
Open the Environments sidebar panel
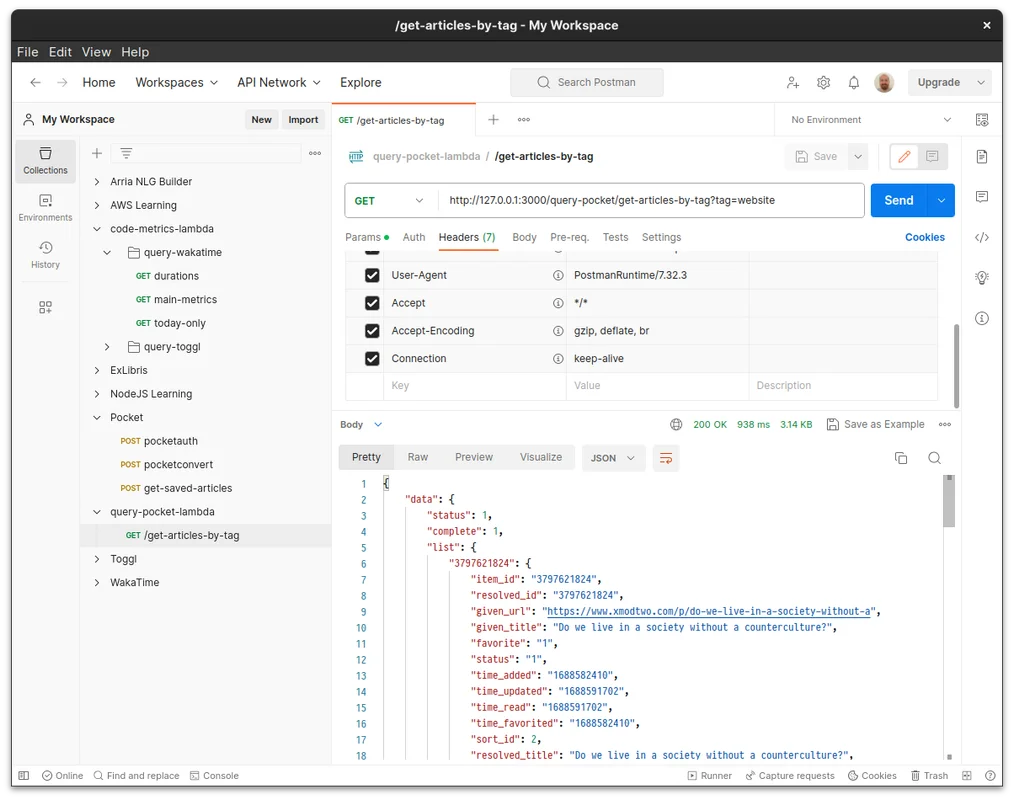point(45,208)
